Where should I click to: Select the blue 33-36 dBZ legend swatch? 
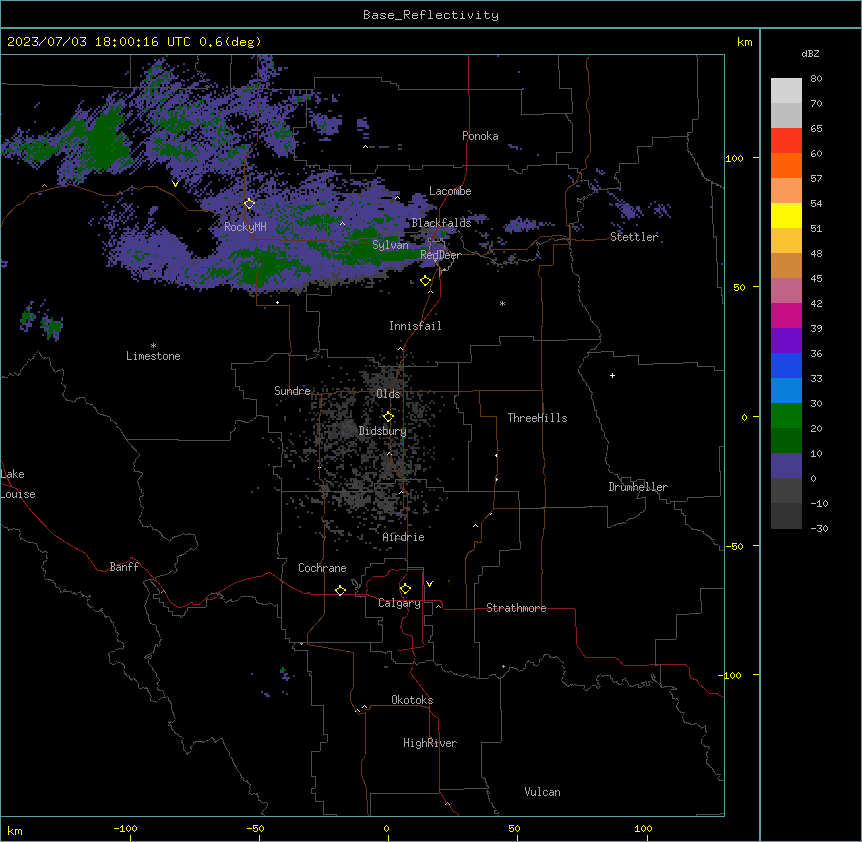(x=786, y=366)
